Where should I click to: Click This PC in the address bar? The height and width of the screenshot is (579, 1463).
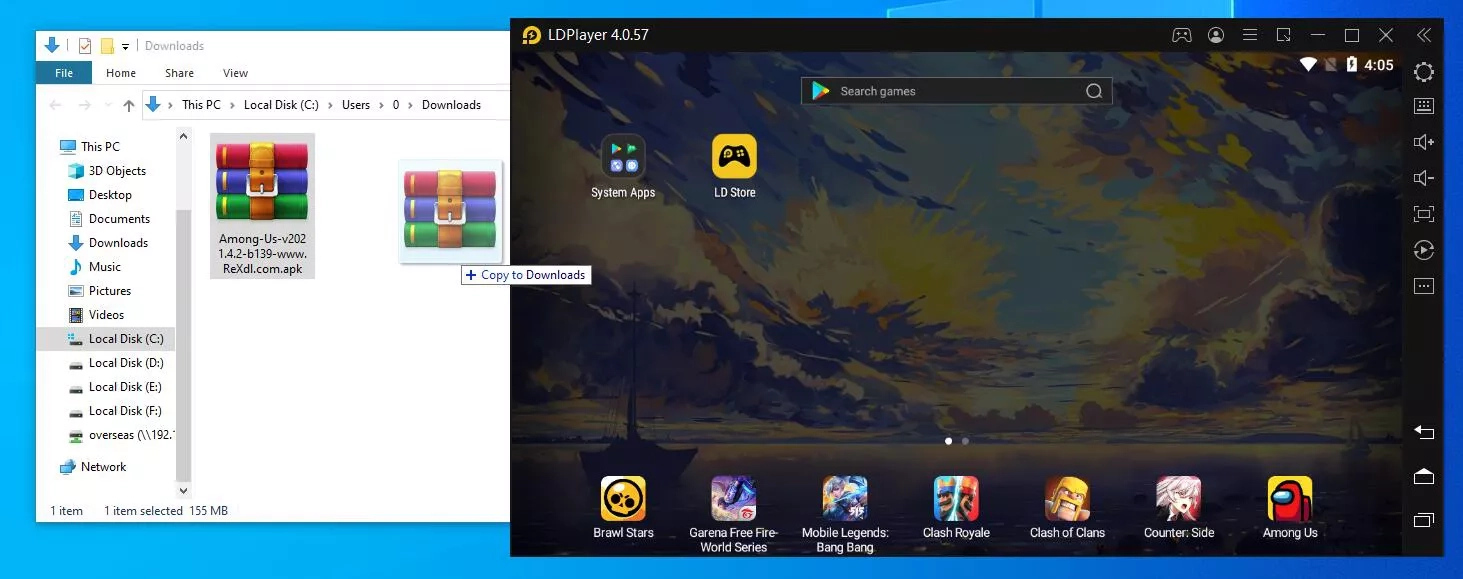pyautogui.click(x=201, y=105)
